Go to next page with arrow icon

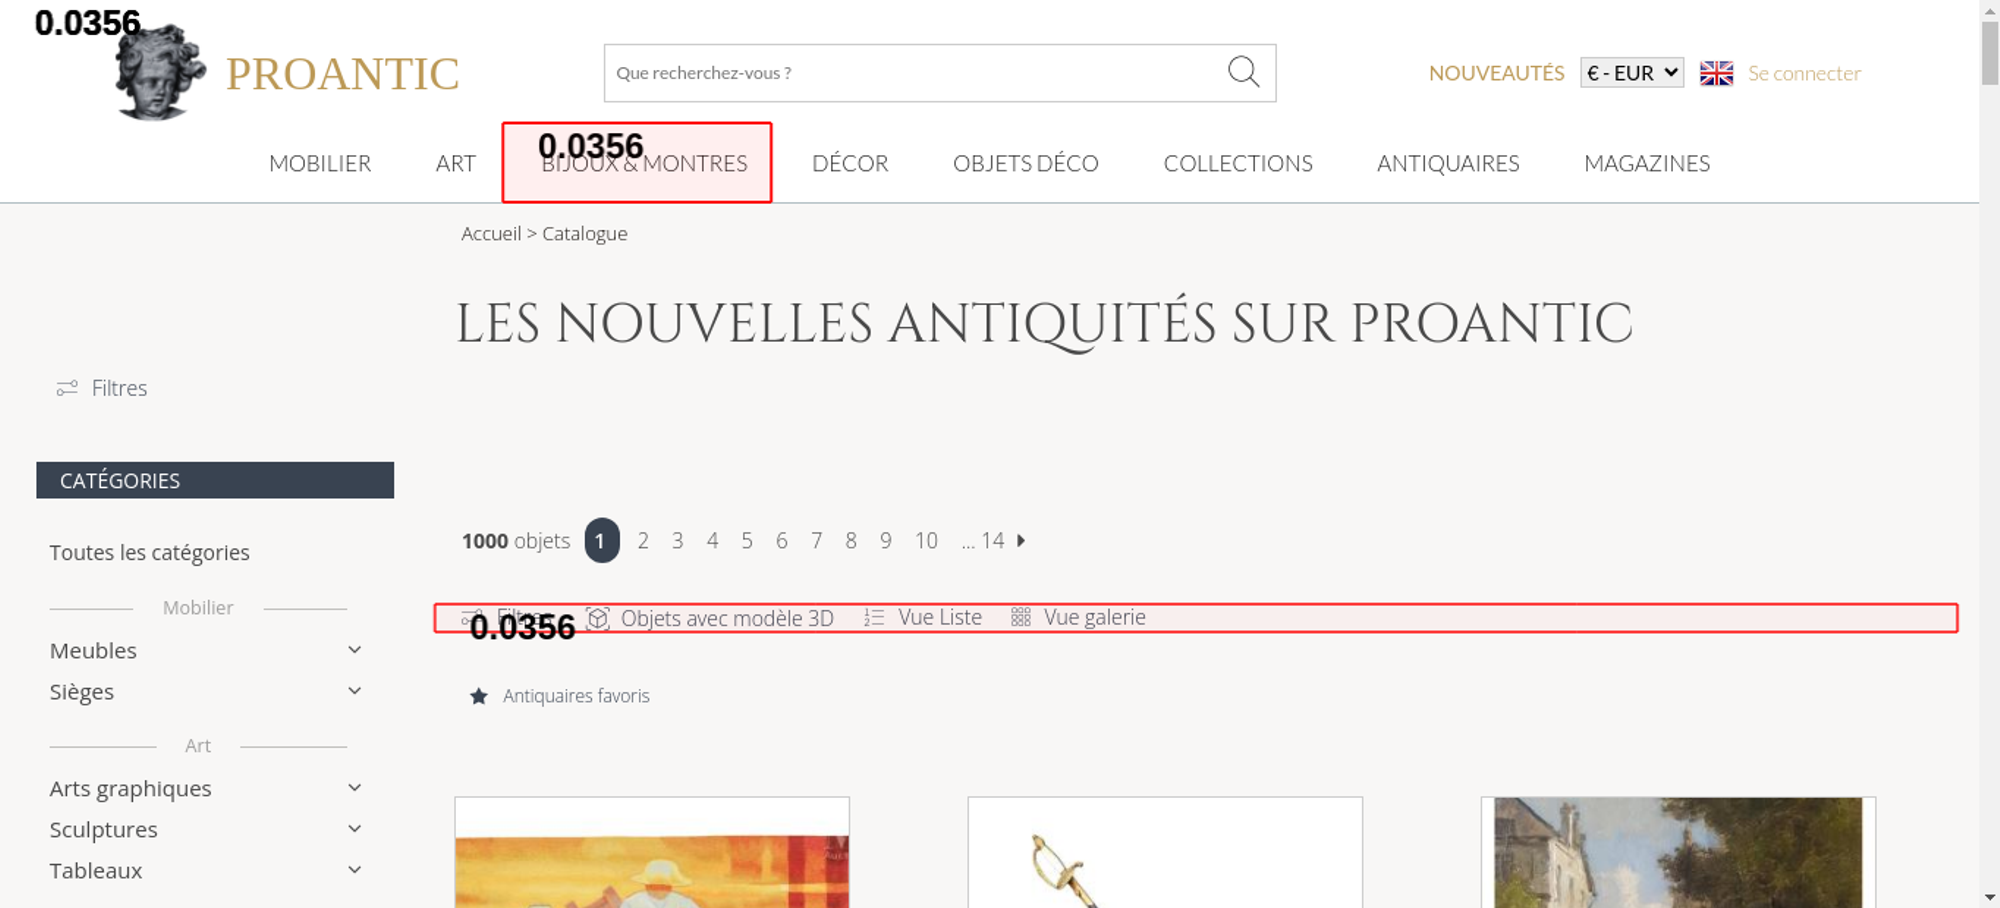coord(1021,540)
